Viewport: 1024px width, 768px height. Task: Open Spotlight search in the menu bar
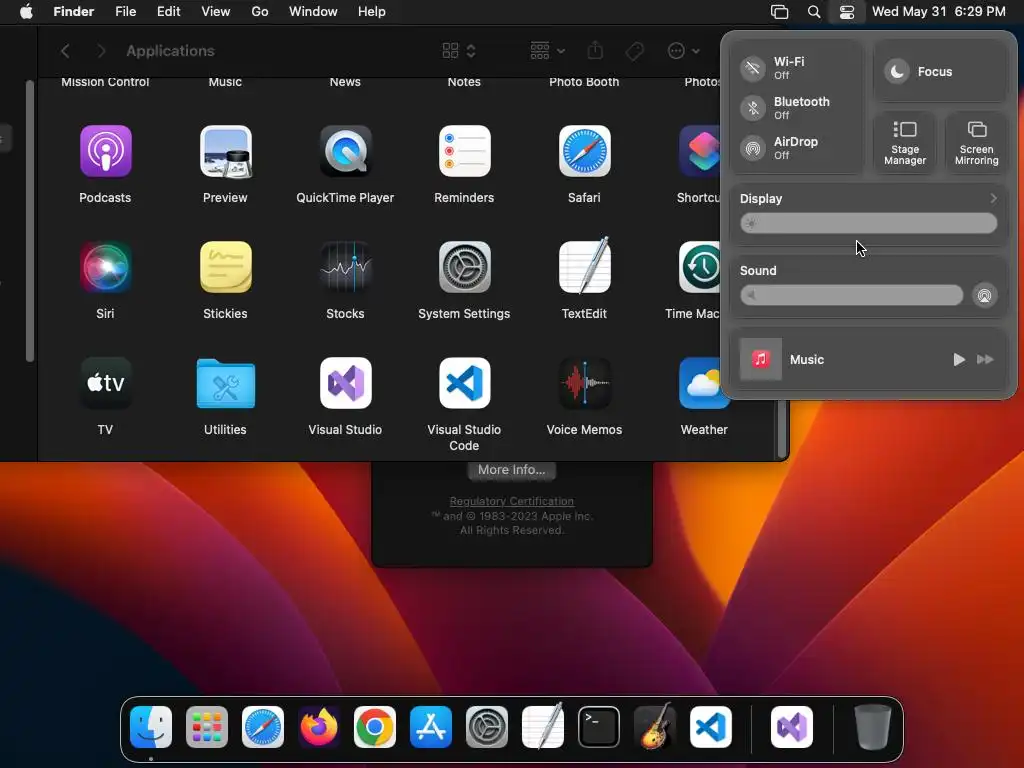[x=814, y=12]
